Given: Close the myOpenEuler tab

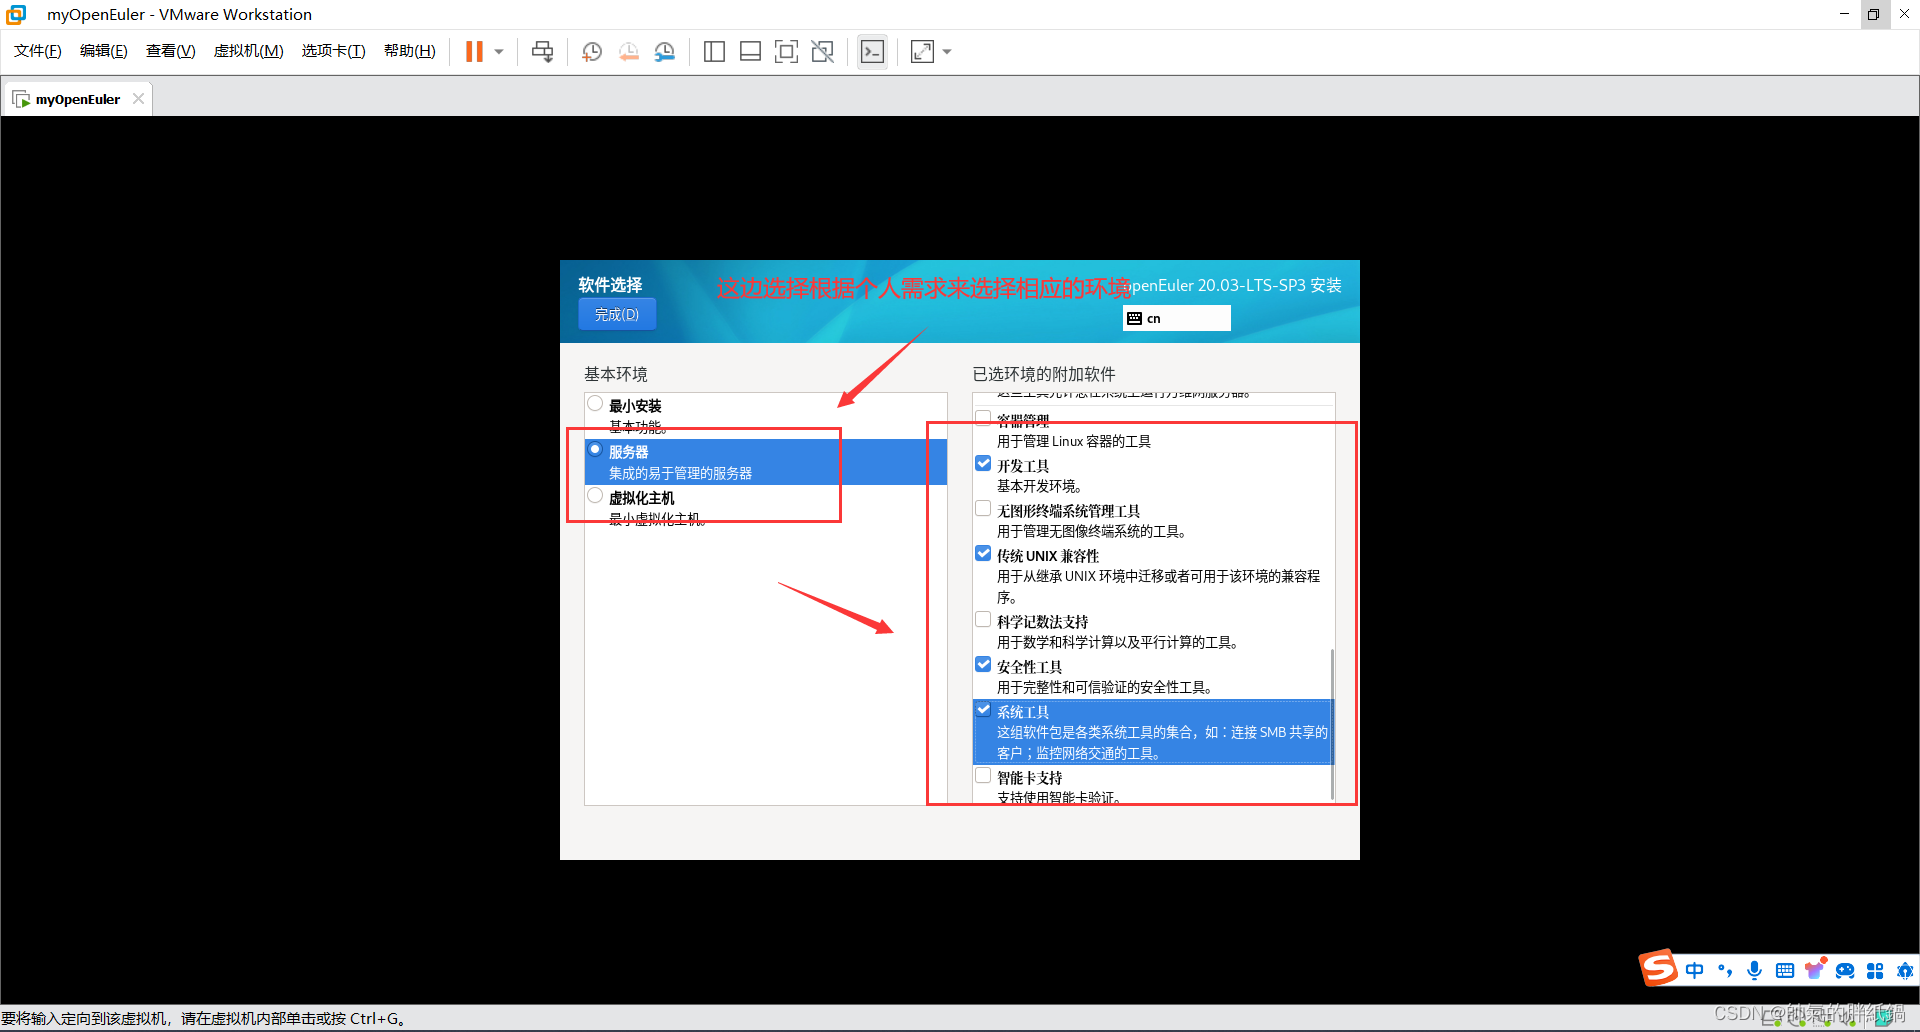Looking at the screenshot, I should [138, 98].
